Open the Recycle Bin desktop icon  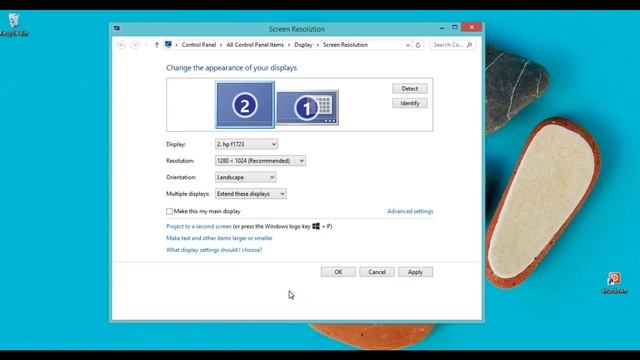(x=14, y=24)
